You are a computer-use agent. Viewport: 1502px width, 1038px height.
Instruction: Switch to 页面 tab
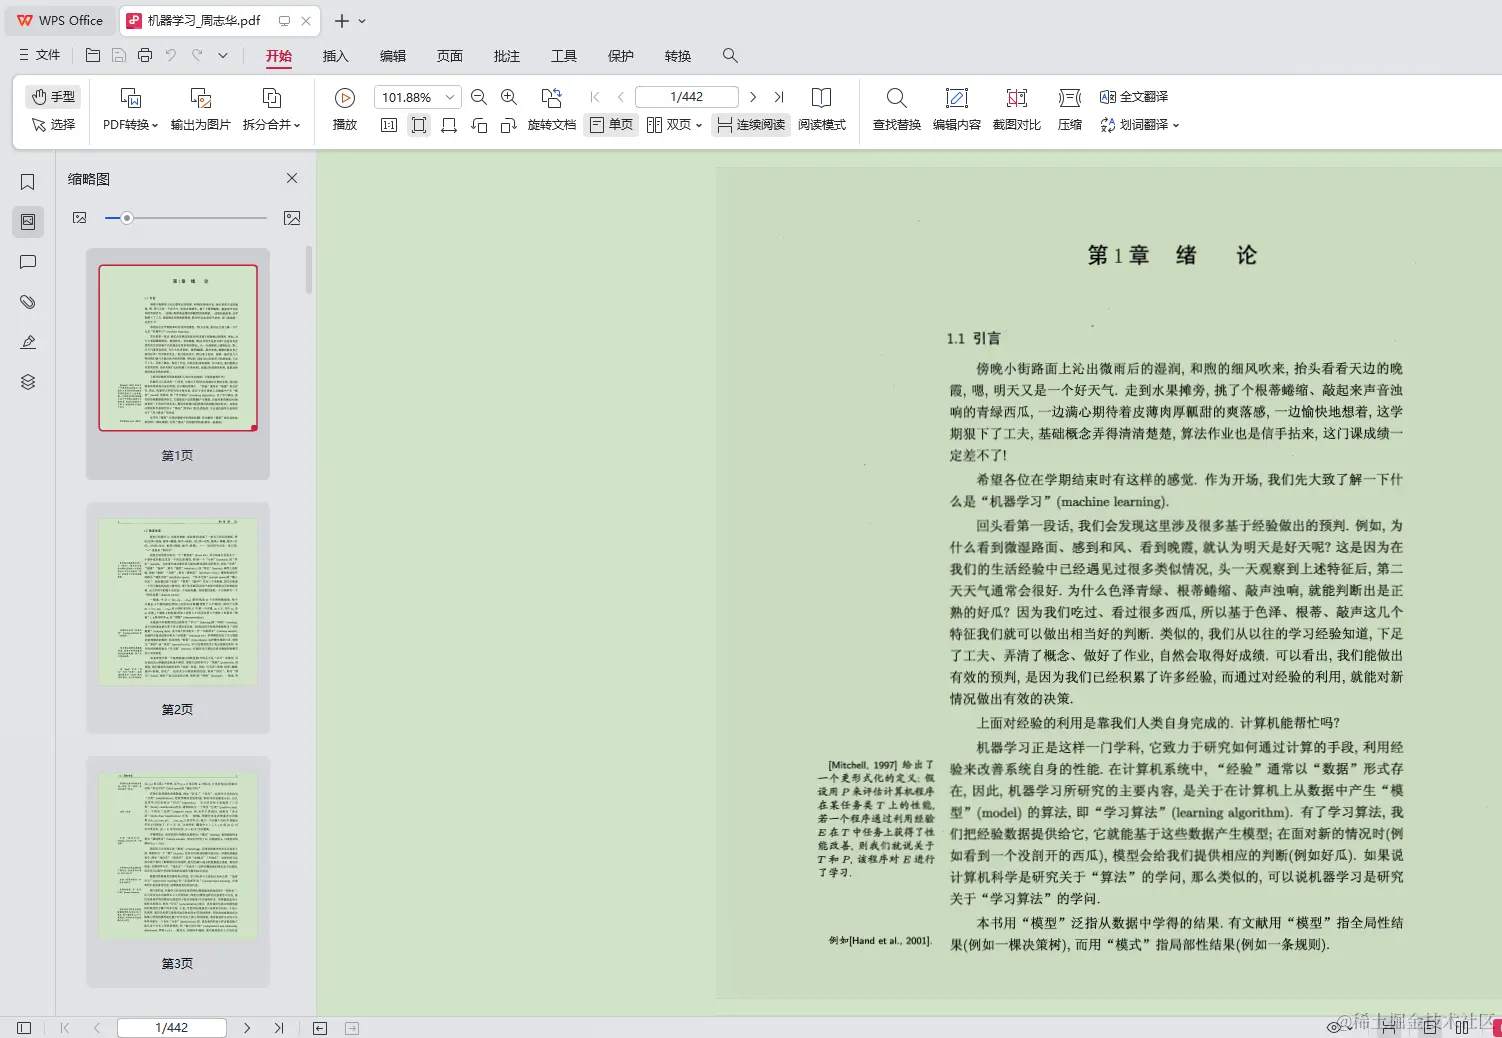(450, 56)
